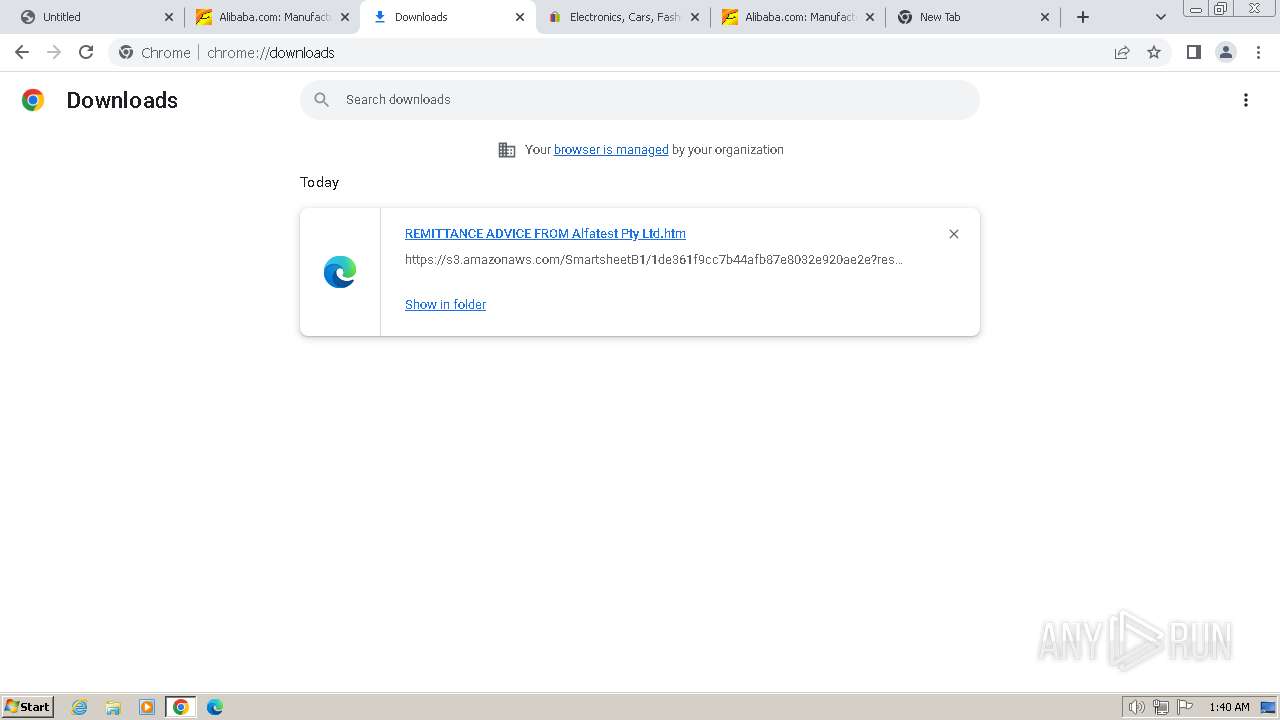Close the first Alibaba.com tab
The width and height of the screenshot is (1280, 720).
point(345,17)
